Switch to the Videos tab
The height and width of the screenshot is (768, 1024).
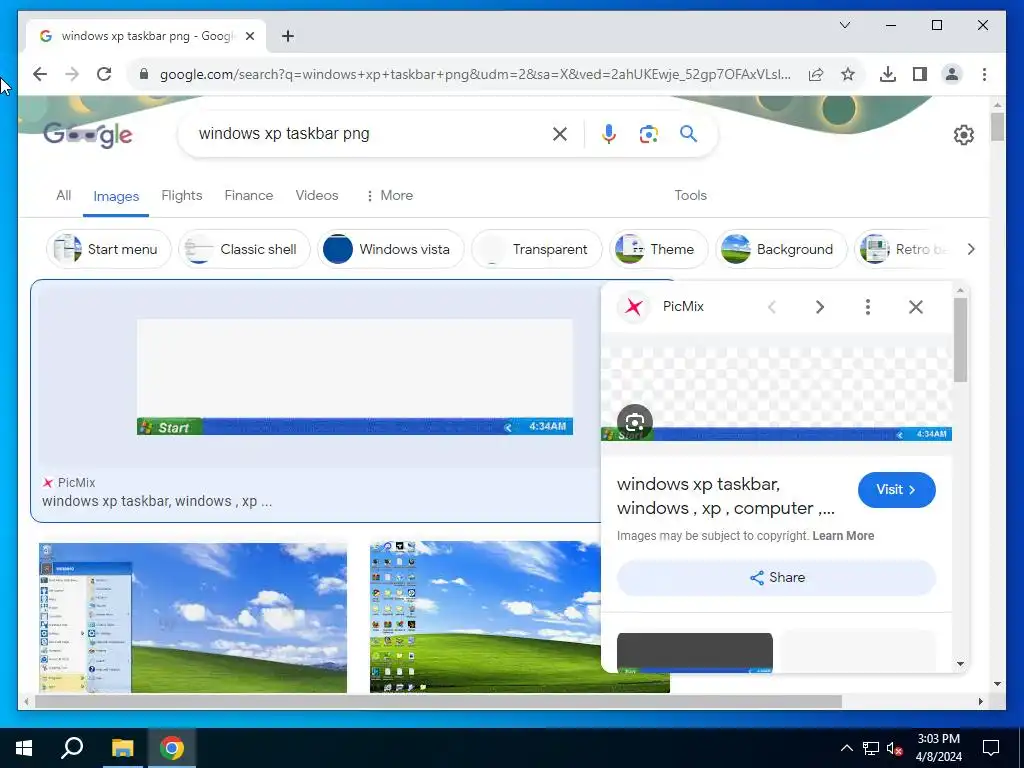click(x=317, y=195)
